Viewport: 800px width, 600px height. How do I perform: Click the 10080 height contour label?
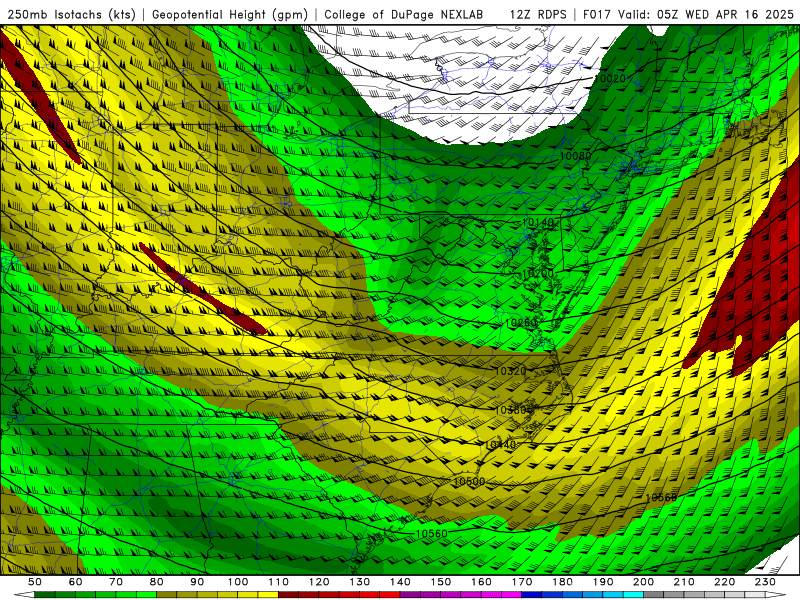(576, 156)
